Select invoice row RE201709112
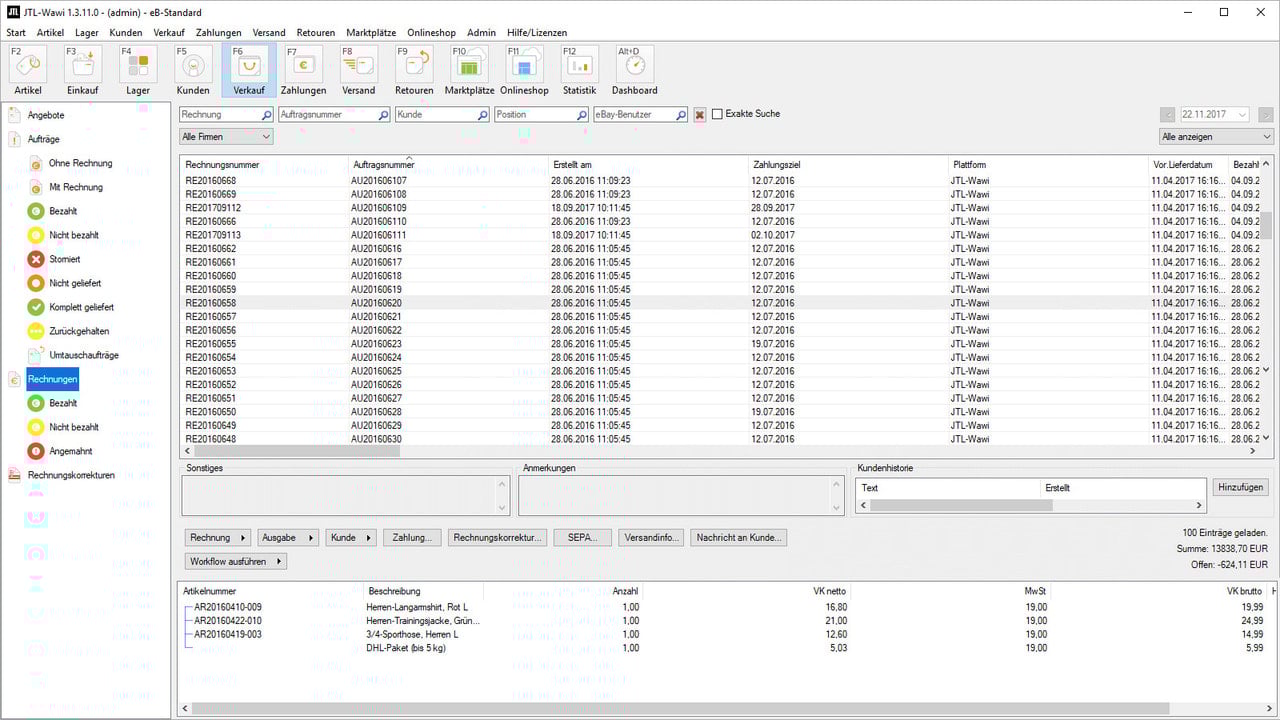 click(720, 208)
